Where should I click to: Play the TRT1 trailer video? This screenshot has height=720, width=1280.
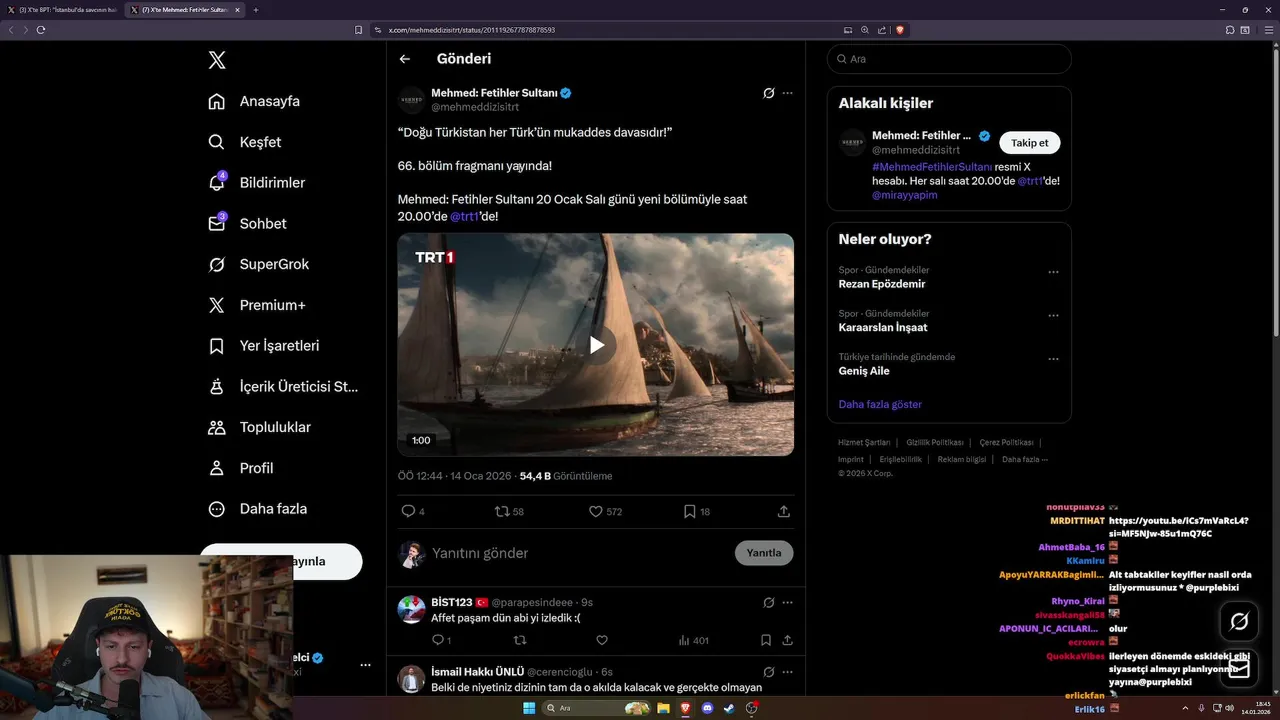coord(596,345)
